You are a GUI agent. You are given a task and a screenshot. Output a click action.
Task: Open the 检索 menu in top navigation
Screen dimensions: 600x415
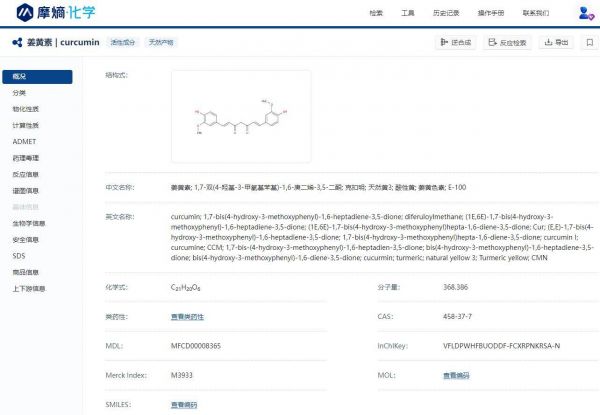click(376, 13)
